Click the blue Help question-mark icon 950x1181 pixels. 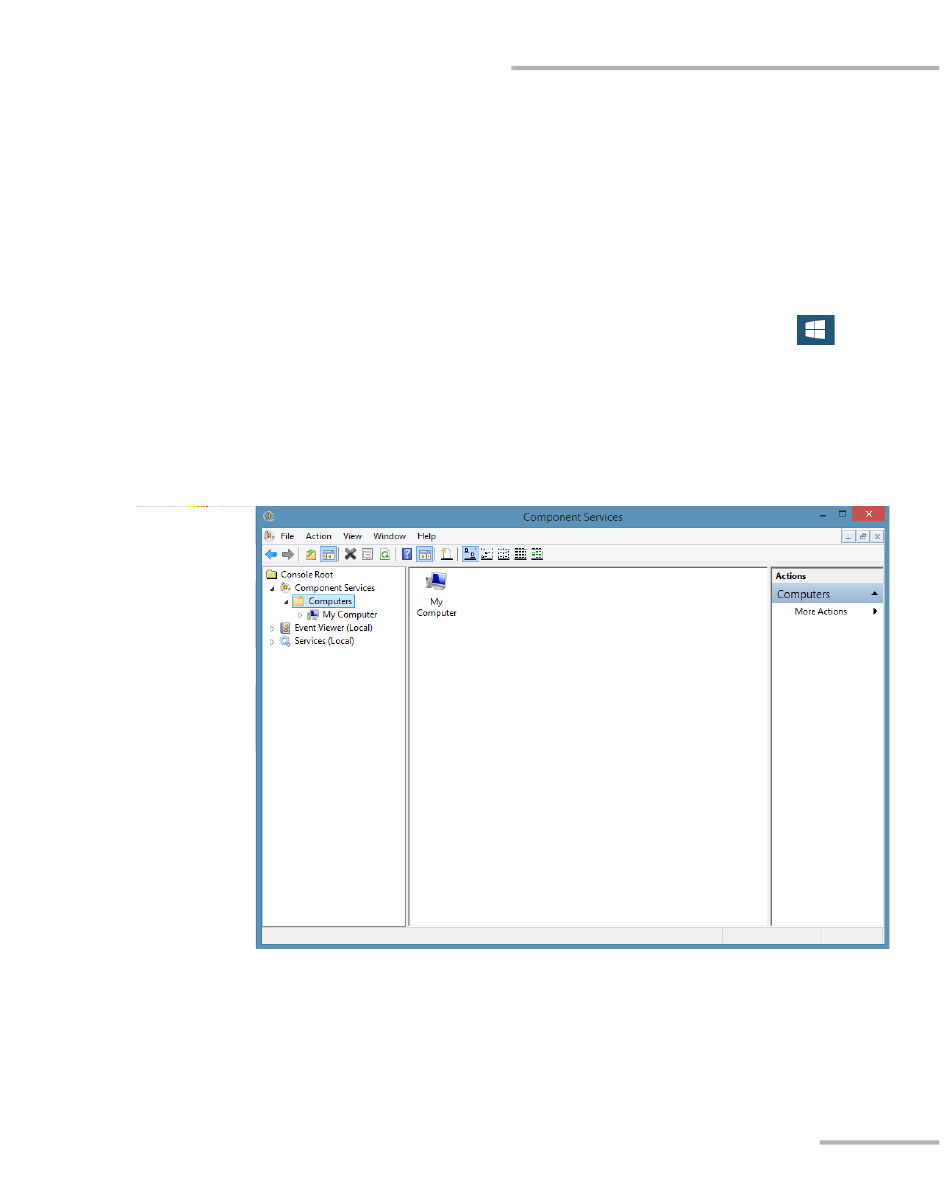[x=407, y=554]
